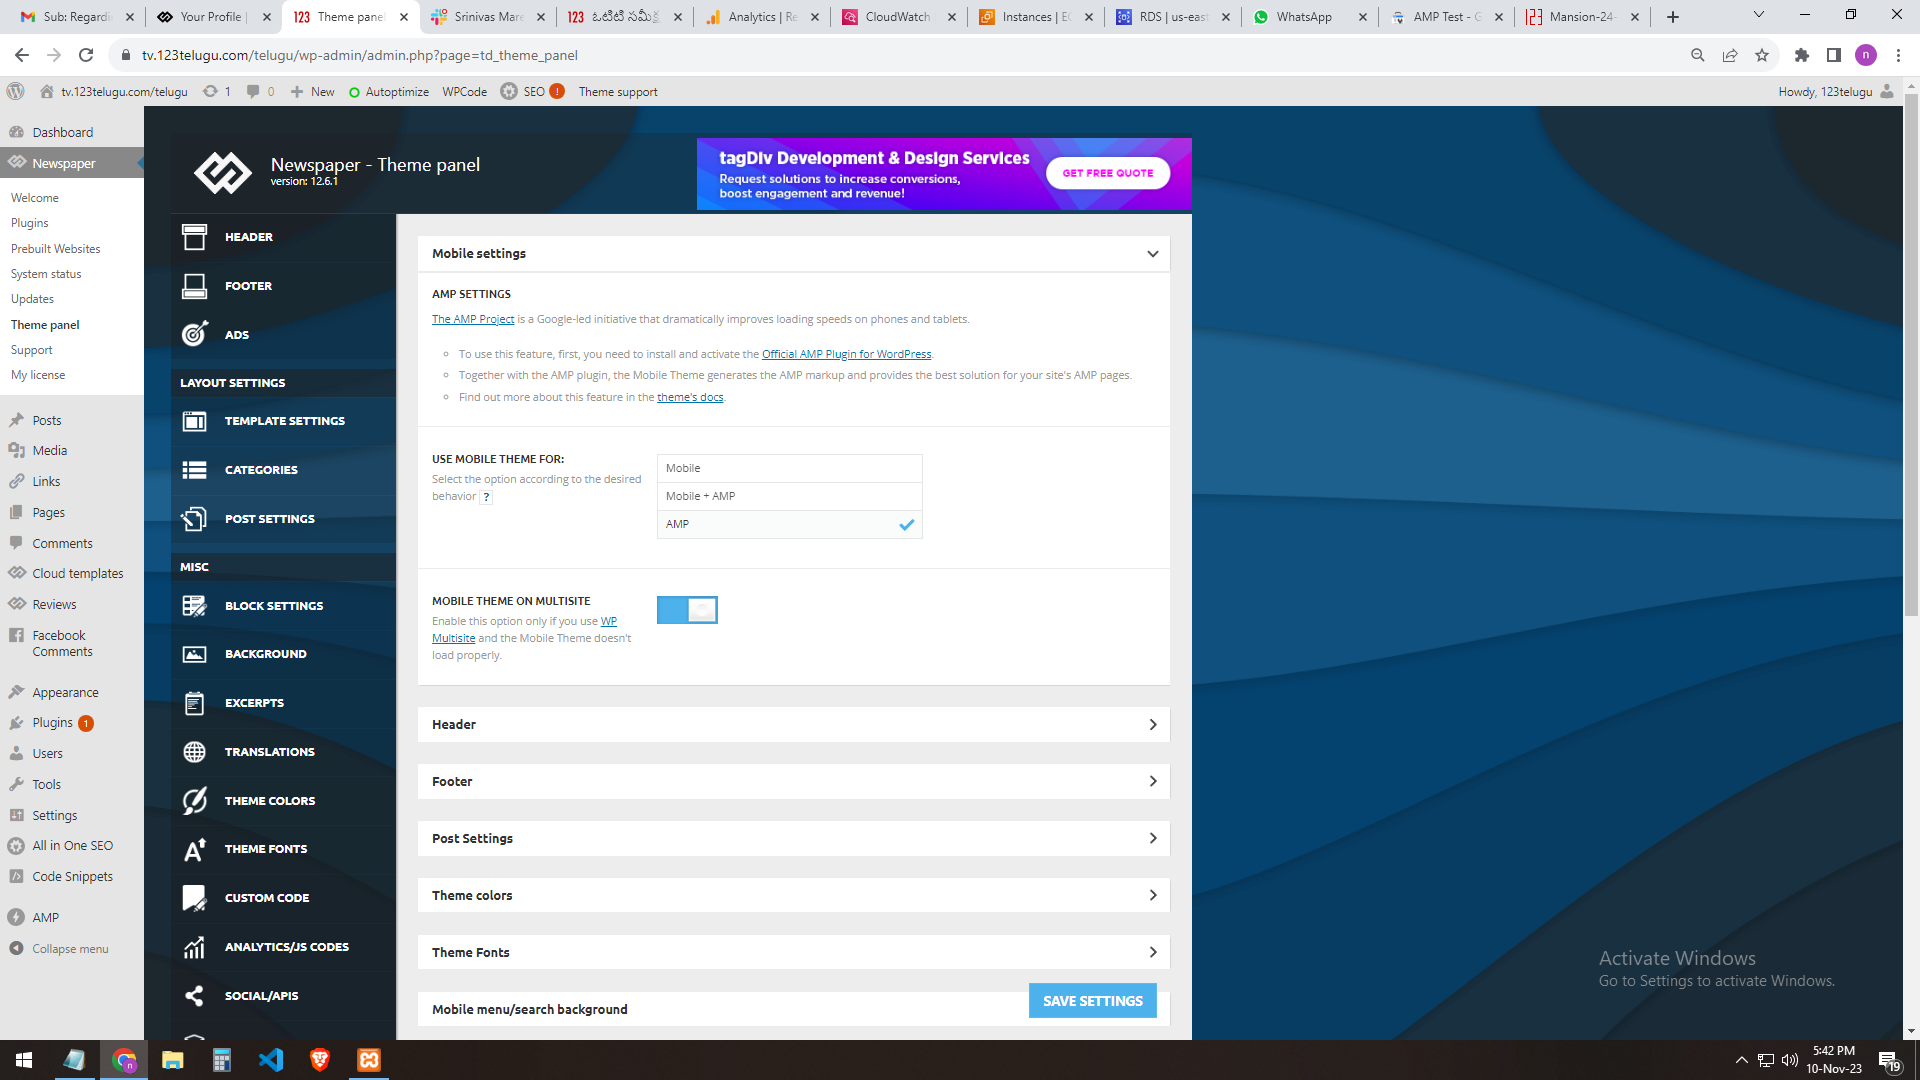Open My license submenu item
The width and height of the screenshot is (1920, 1080).
point(38,375)
